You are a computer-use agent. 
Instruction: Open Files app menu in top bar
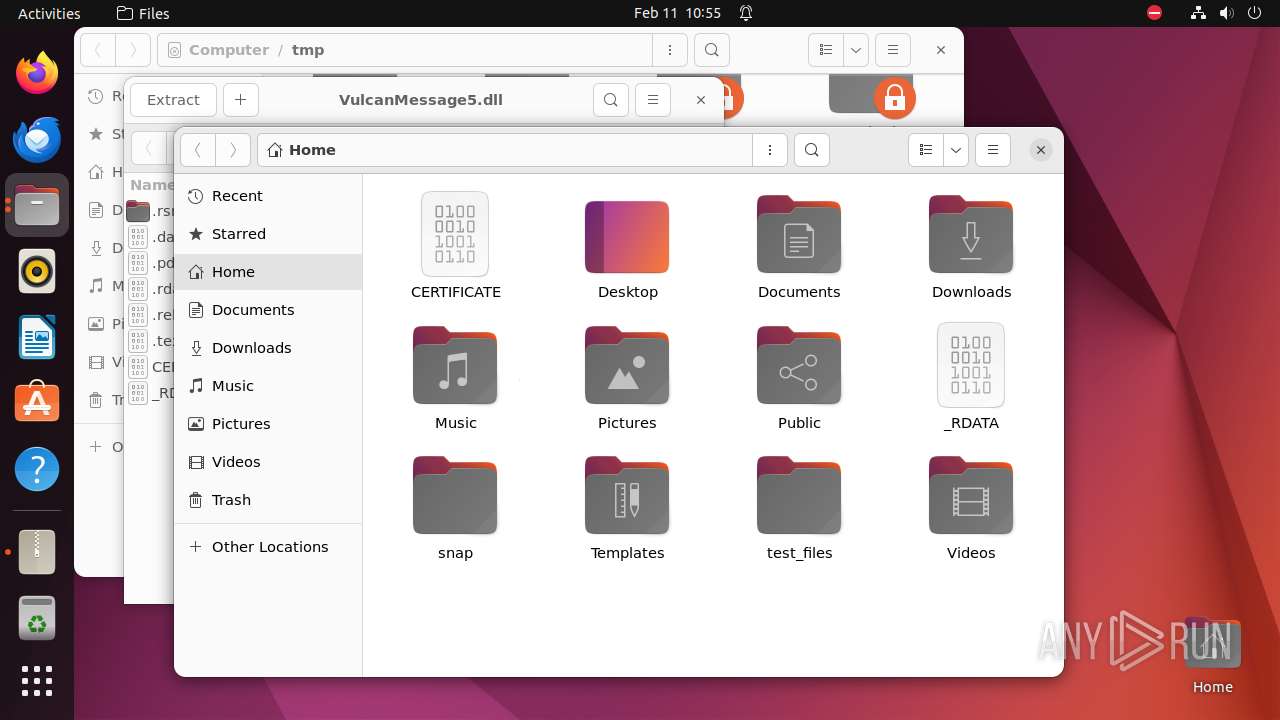tap(143, 13)
